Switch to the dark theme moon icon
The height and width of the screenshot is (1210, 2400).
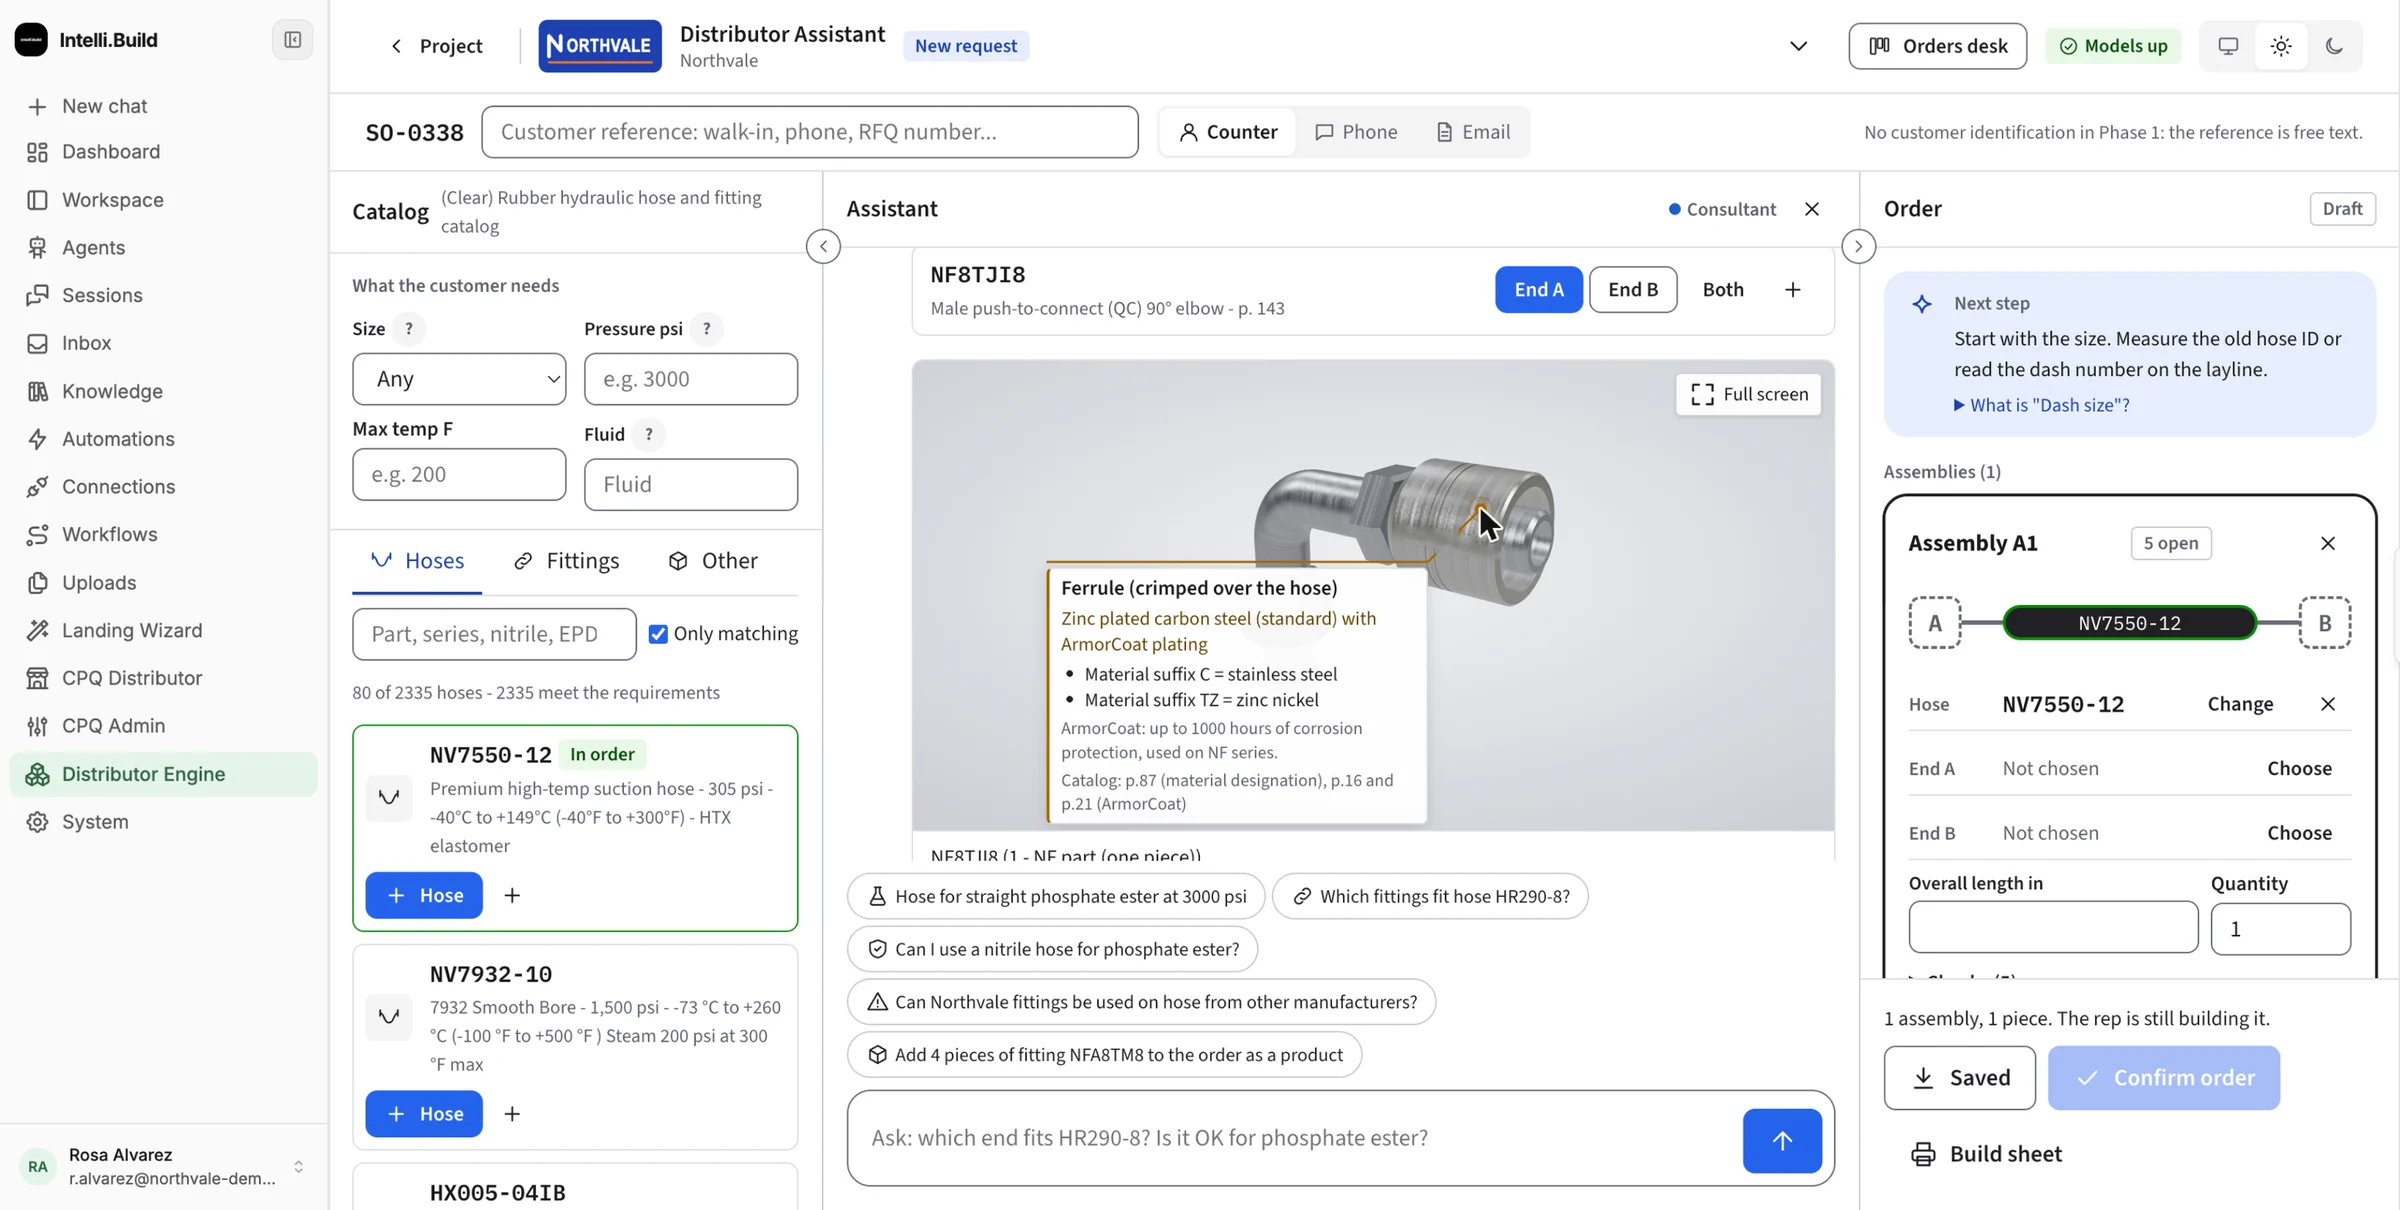click(2334, 46)
